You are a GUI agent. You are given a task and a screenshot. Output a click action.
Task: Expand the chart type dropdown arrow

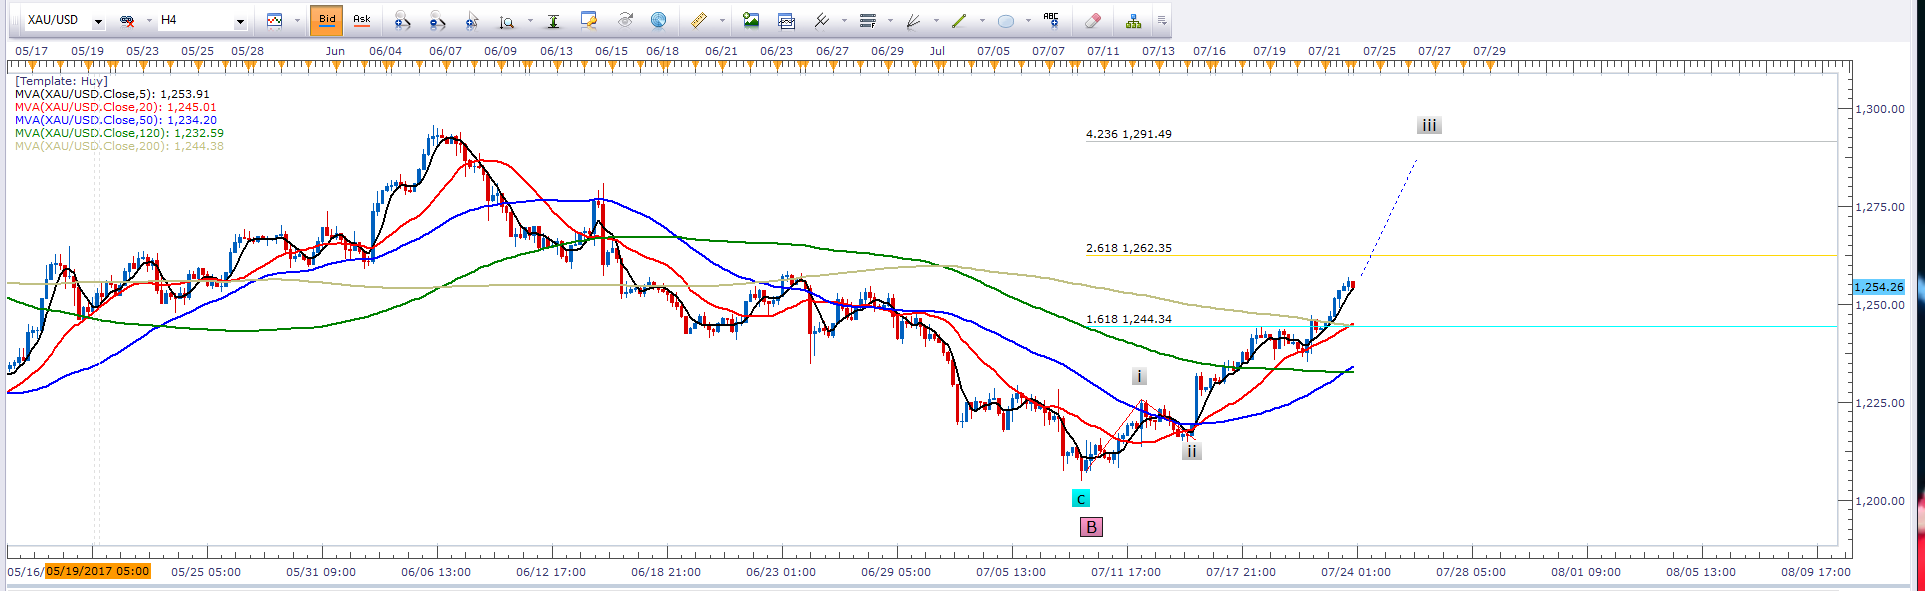point(297,20)
